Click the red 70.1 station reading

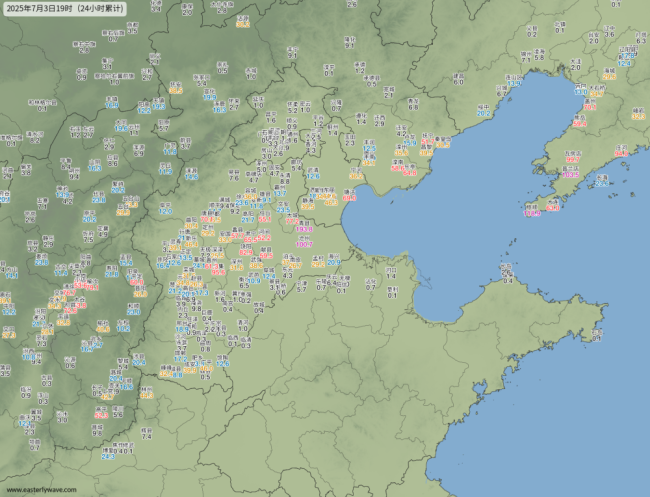click(x=589, y=107)
